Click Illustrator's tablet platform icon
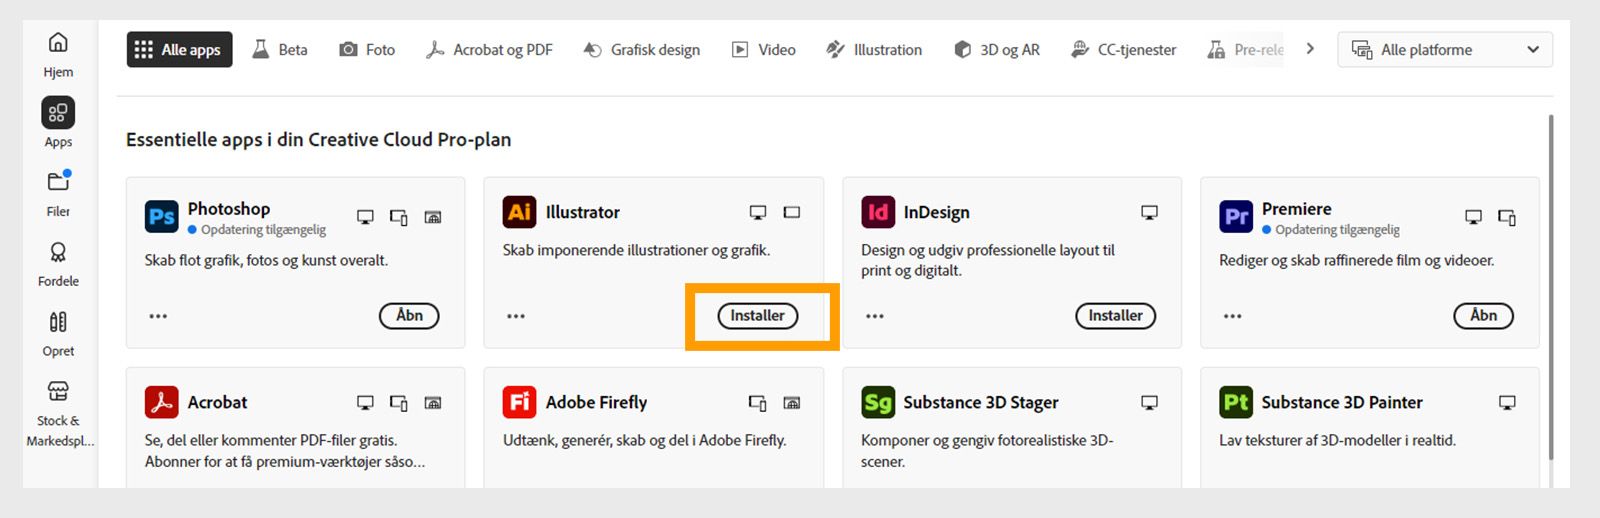 792,212
